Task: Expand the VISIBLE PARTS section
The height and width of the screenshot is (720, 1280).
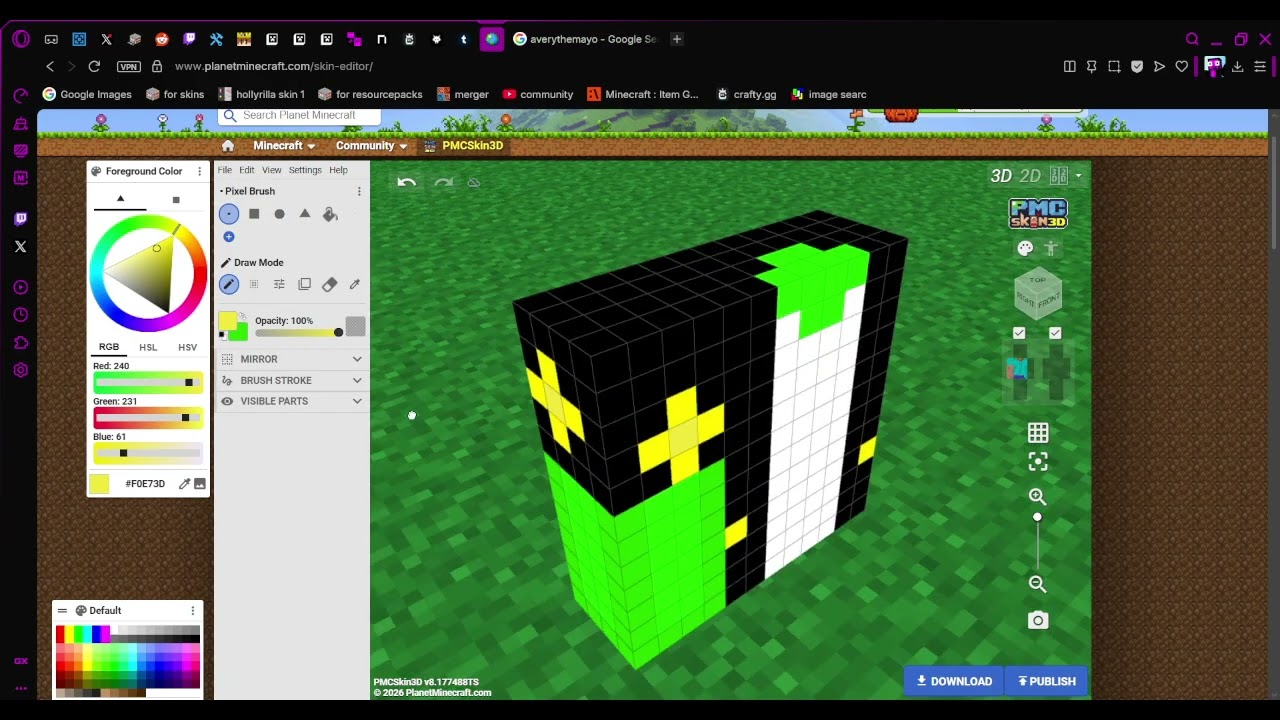Action: click(292, 401)
